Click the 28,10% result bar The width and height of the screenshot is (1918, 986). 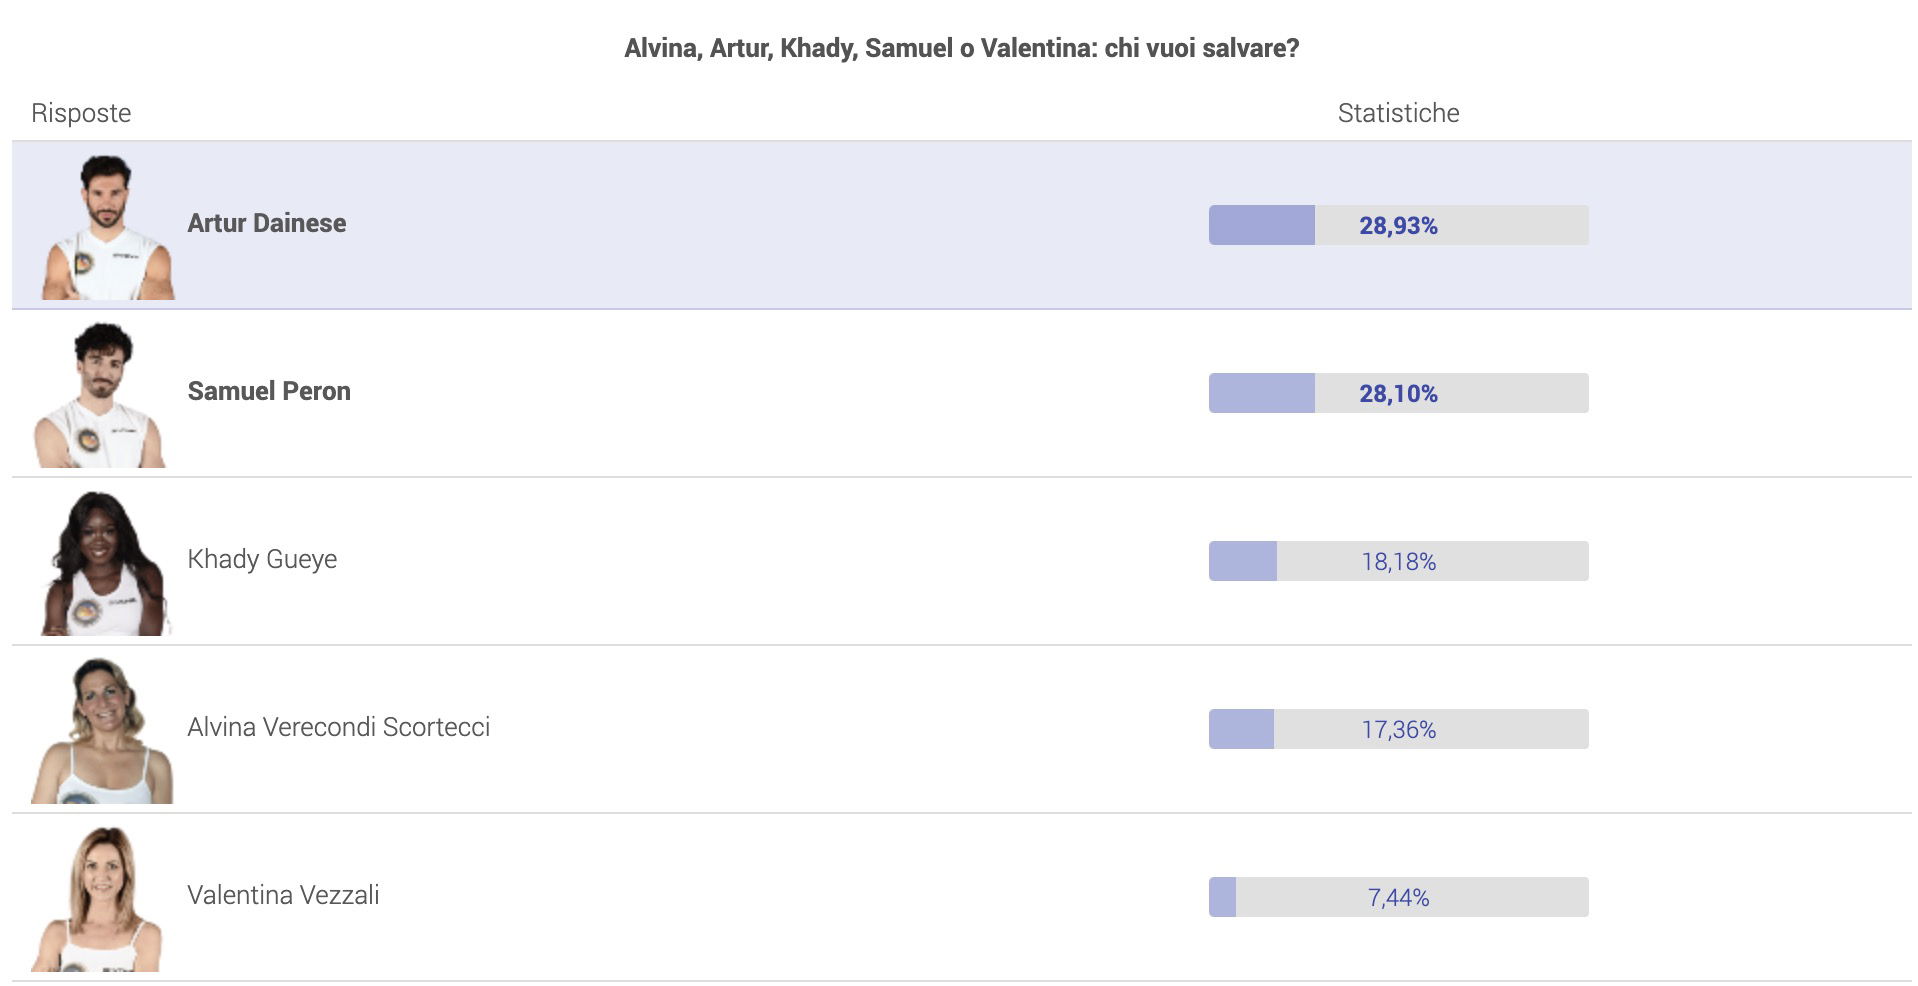[x=1398, y=393]
